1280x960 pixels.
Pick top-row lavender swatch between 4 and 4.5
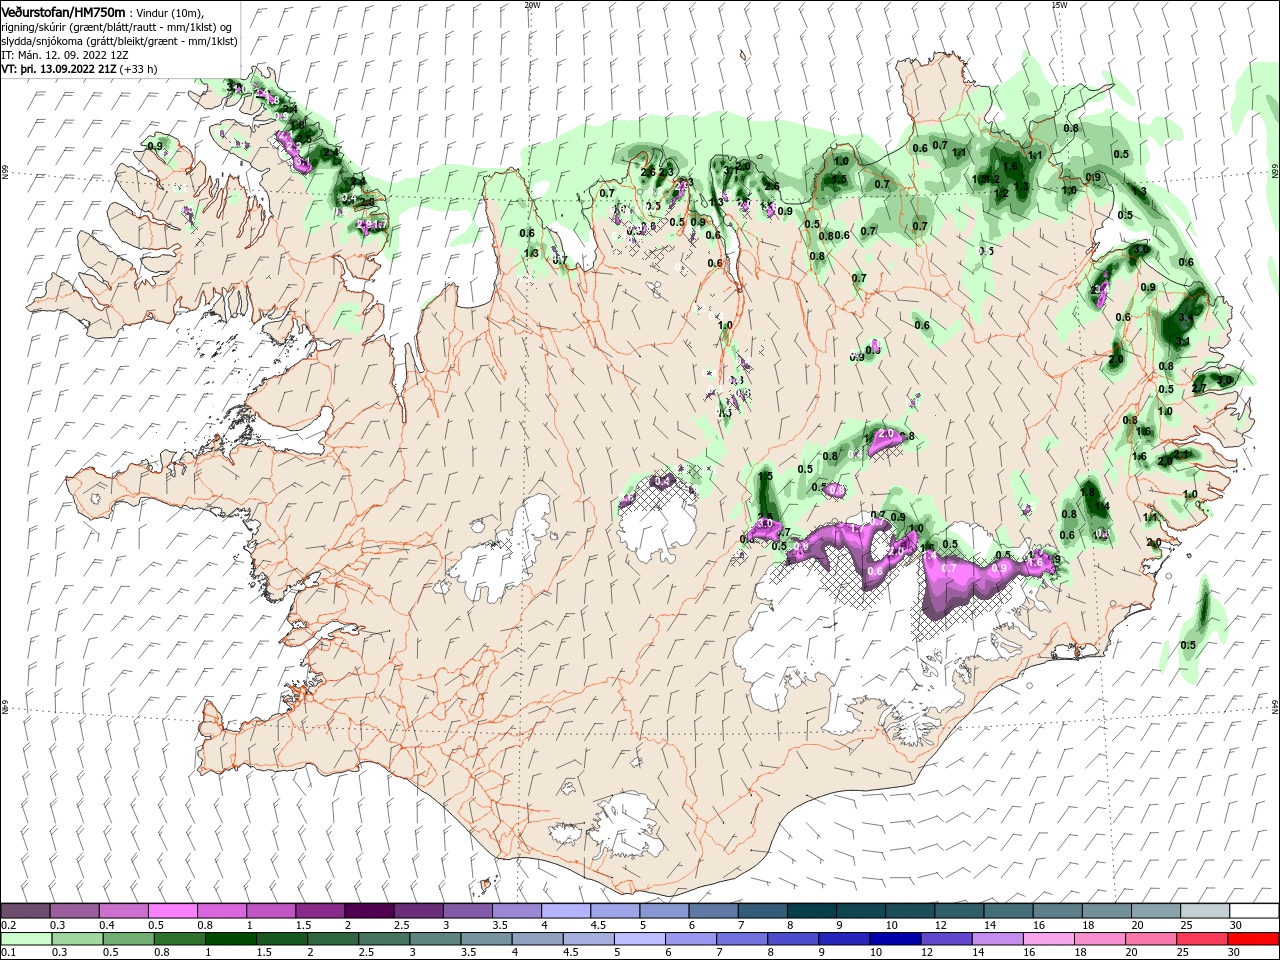pos(566,911)
